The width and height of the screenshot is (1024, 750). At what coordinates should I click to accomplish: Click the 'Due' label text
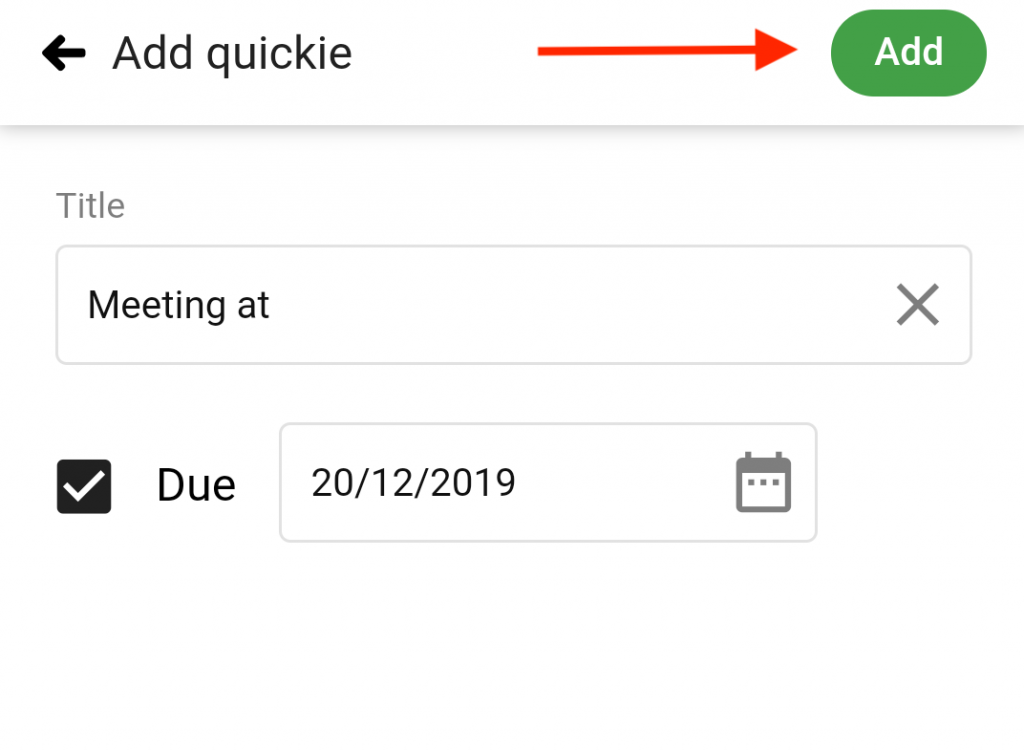click(195, 485)
